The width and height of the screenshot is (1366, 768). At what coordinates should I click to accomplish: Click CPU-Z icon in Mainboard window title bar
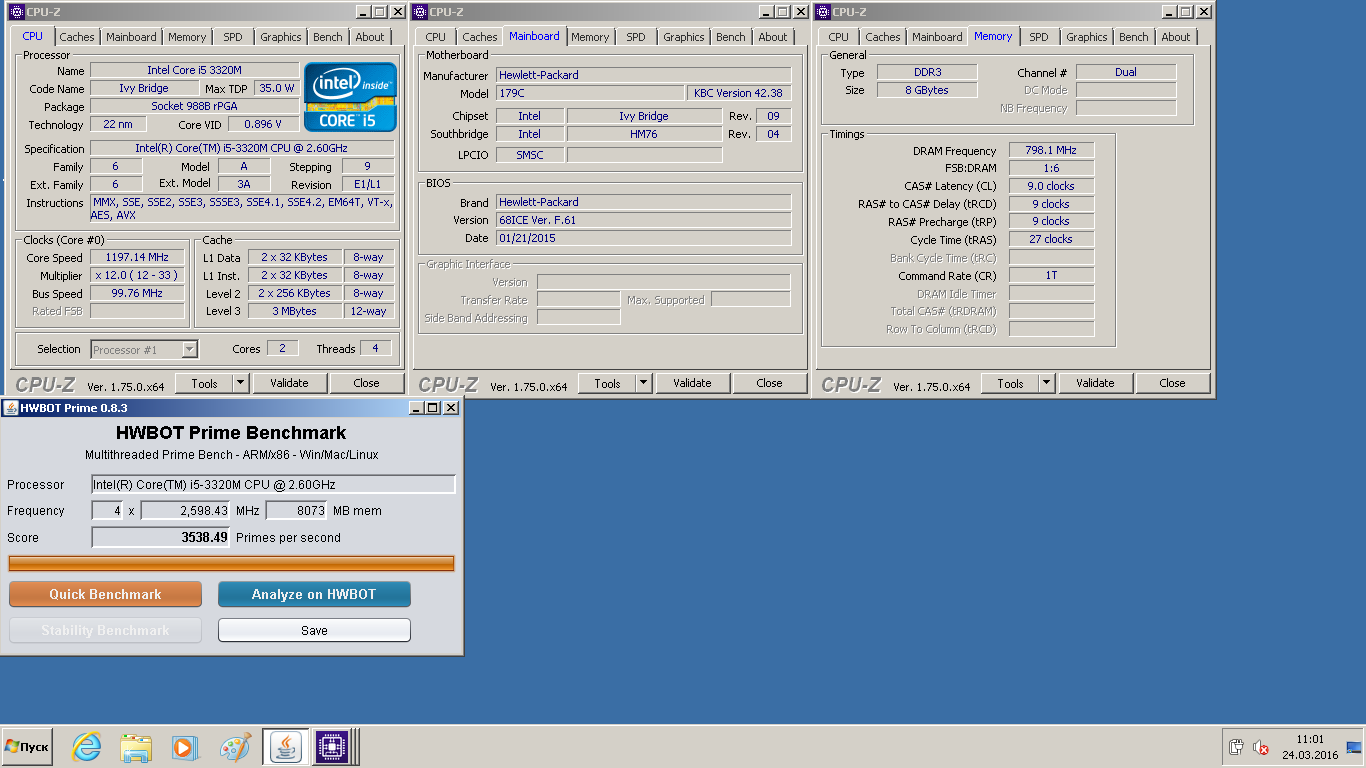tap(420, 12)
